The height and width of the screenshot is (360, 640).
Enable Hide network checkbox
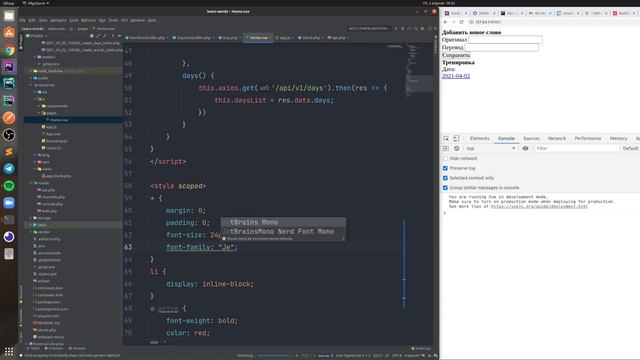(445, 158)
